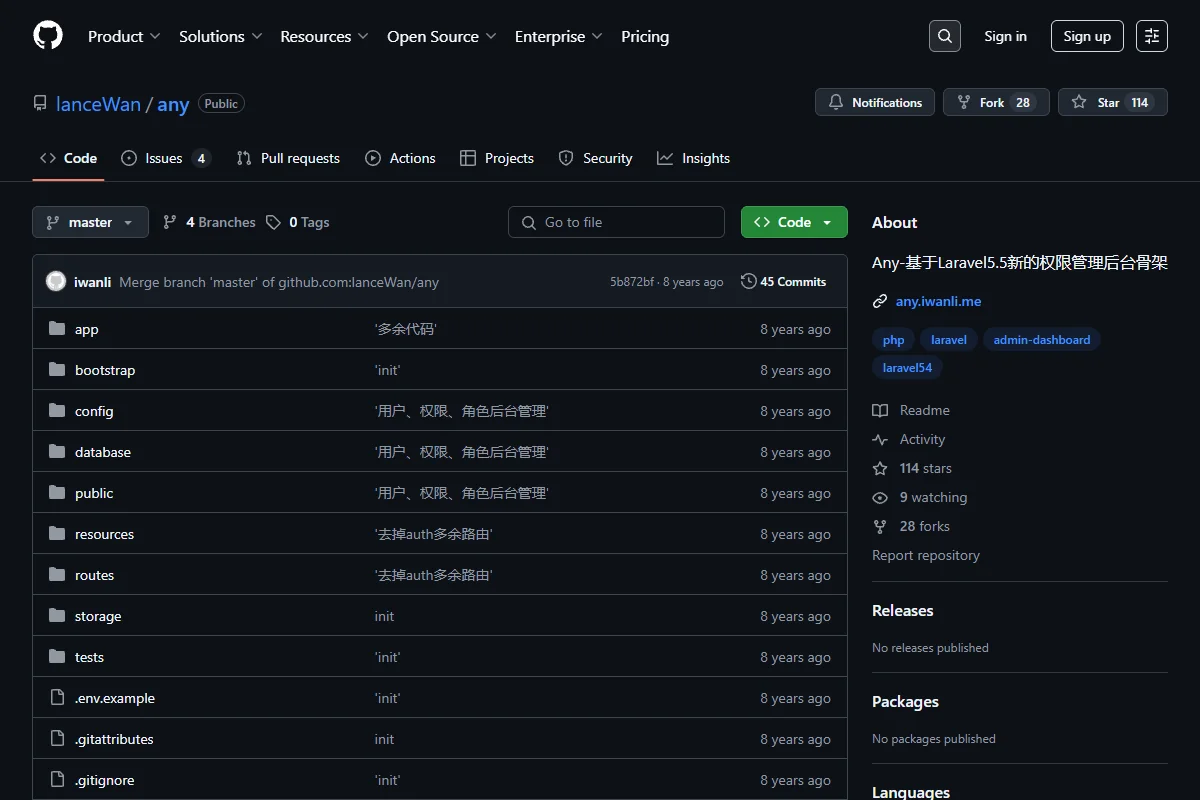Open the any.iwanli.me website link
The image size is (1200, 800).
938,301
